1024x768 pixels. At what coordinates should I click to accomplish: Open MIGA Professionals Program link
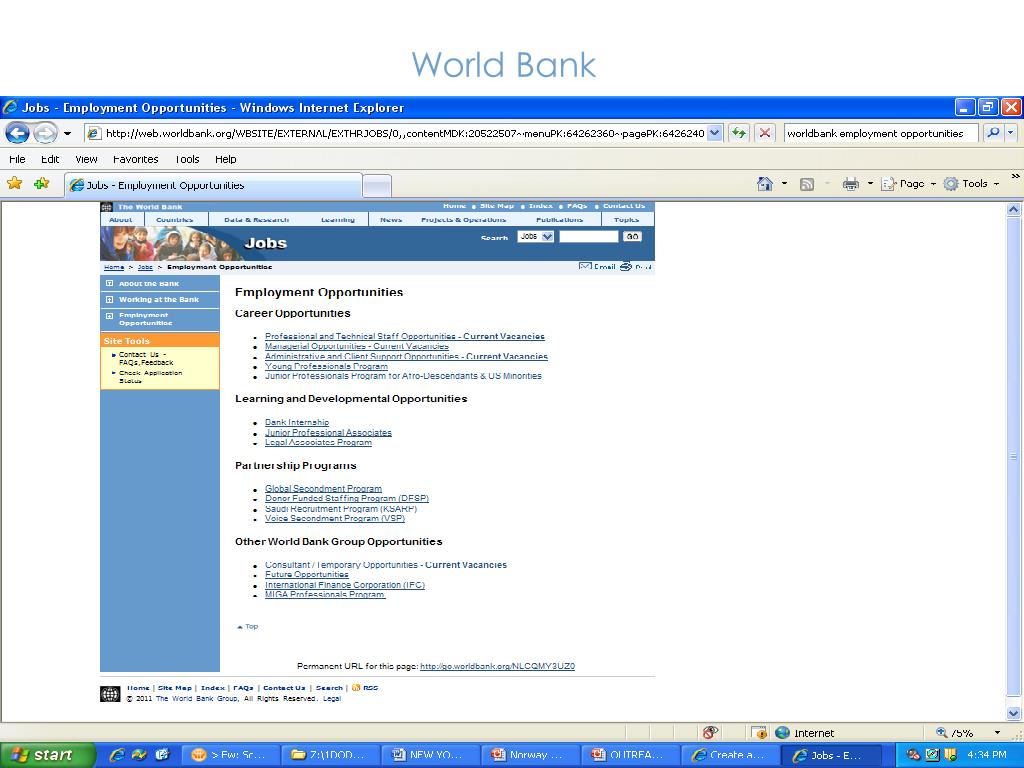[325, 595]
